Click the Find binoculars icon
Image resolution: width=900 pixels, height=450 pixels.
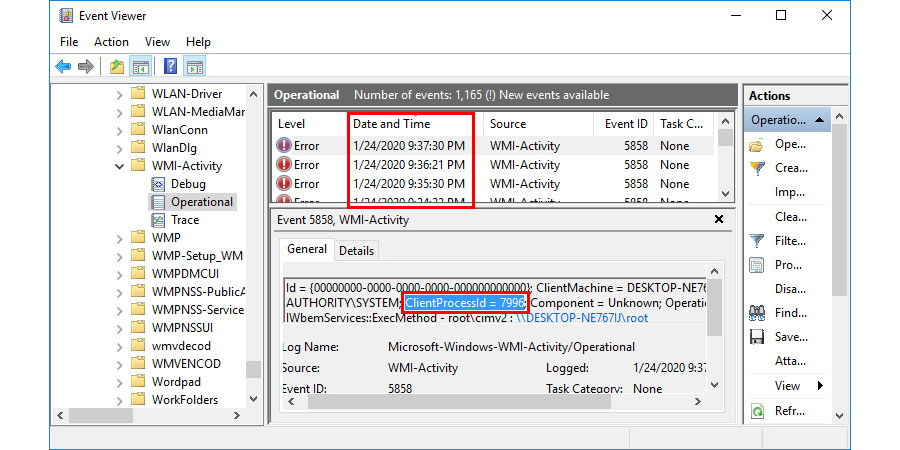point(757,313)
